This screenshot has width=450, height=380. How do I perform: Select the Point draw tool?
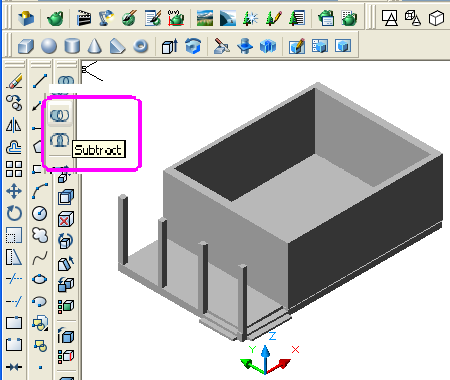click(40, 367)
